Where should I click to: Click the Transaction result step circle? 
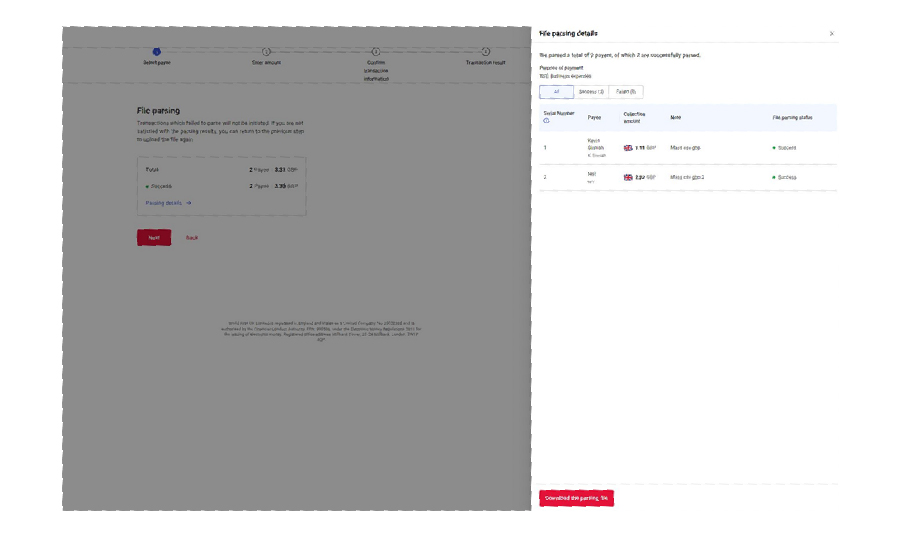coord(485,51)
